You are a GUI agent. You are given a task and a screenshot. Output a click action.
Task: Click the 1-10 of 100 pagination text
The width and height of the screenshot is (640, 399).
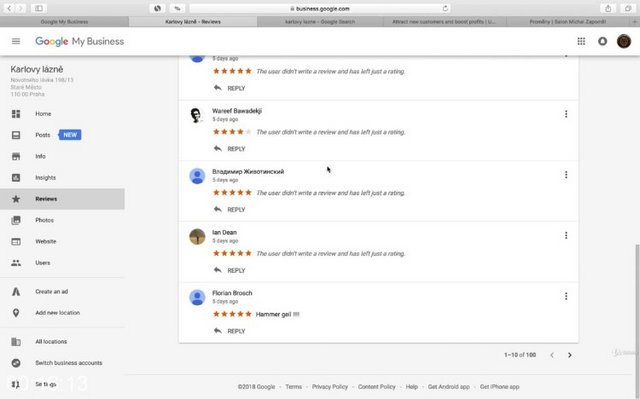pyautogui.click(x=520, y=355)
